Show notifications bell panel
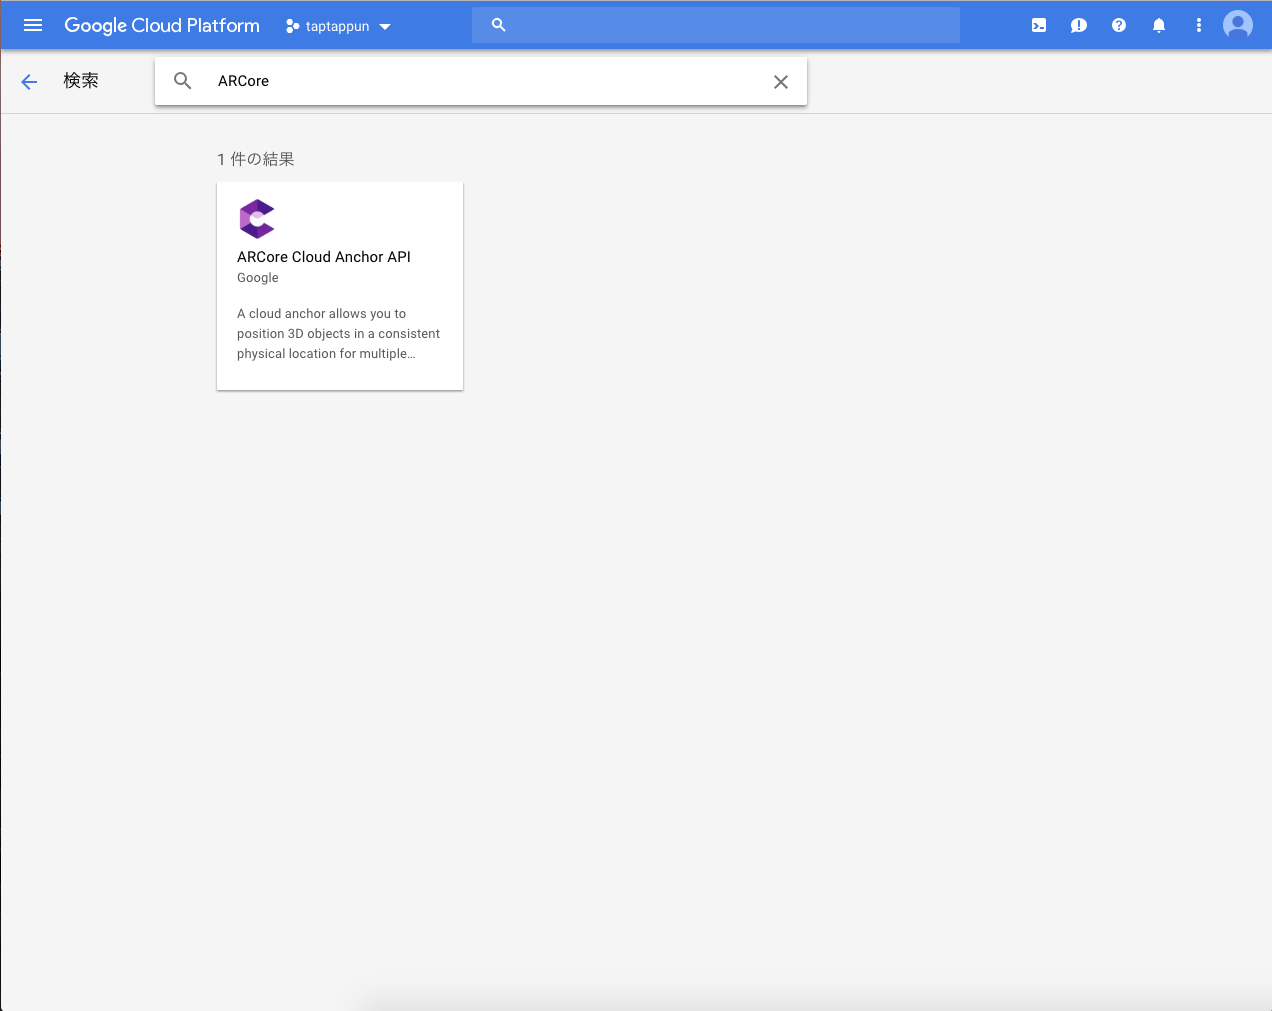Screen dimensions: 1272x1011 click(x=1158, y=25)
